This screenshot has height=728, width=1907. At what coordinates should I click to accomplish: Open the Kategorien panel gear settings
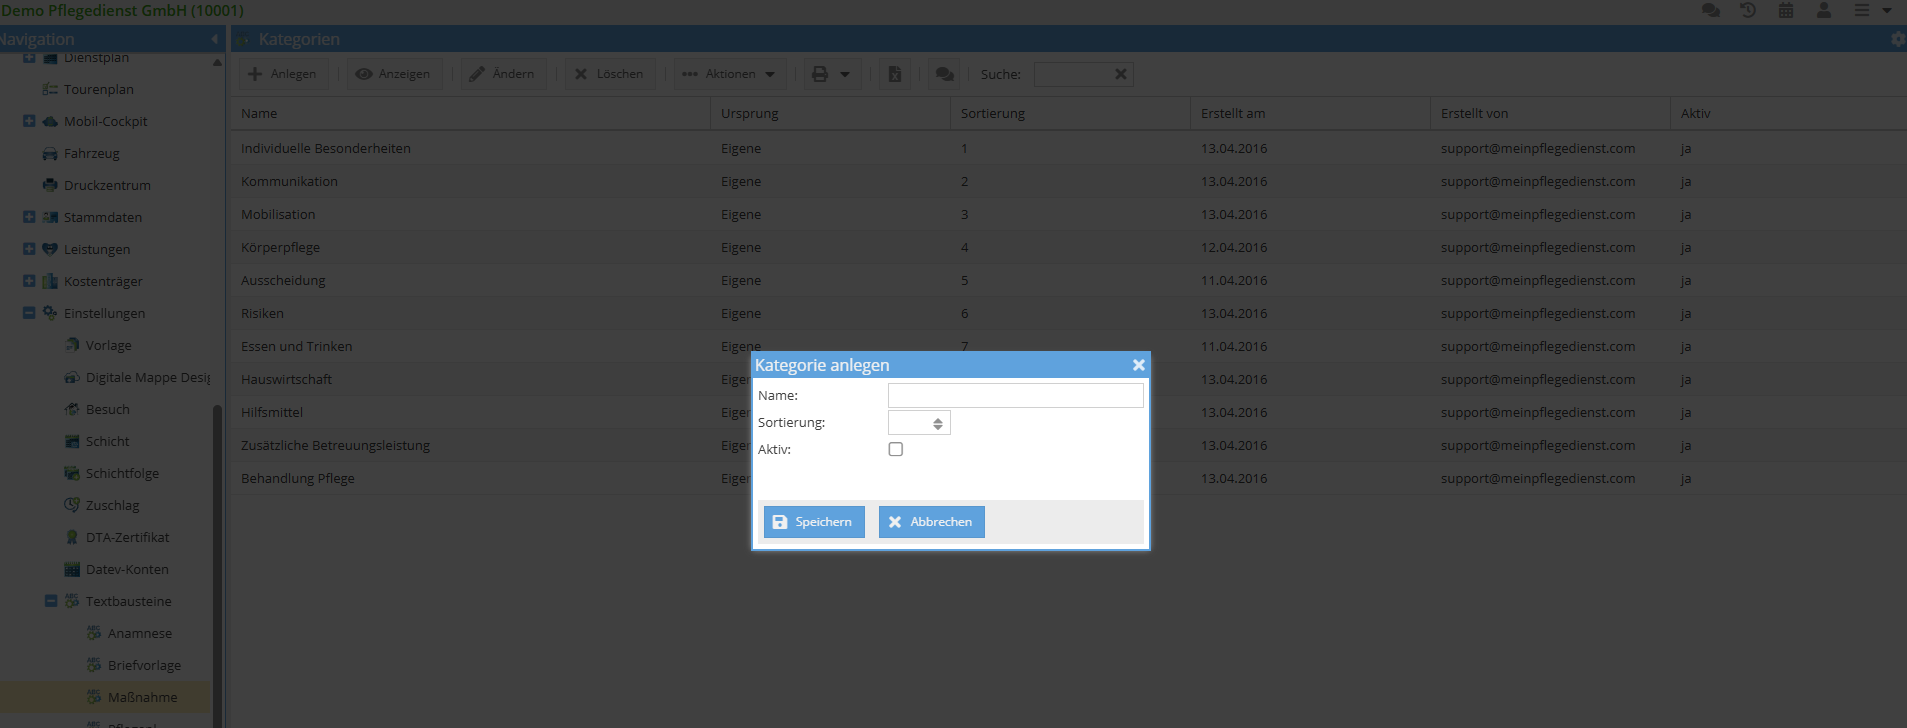1897,39
